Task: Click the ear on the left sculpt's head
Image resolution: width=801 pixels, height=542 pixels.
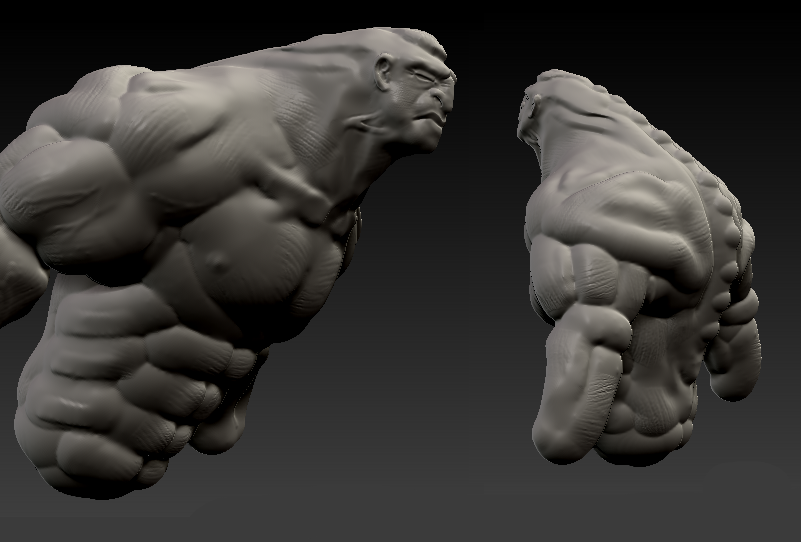Action: point(384,73)
